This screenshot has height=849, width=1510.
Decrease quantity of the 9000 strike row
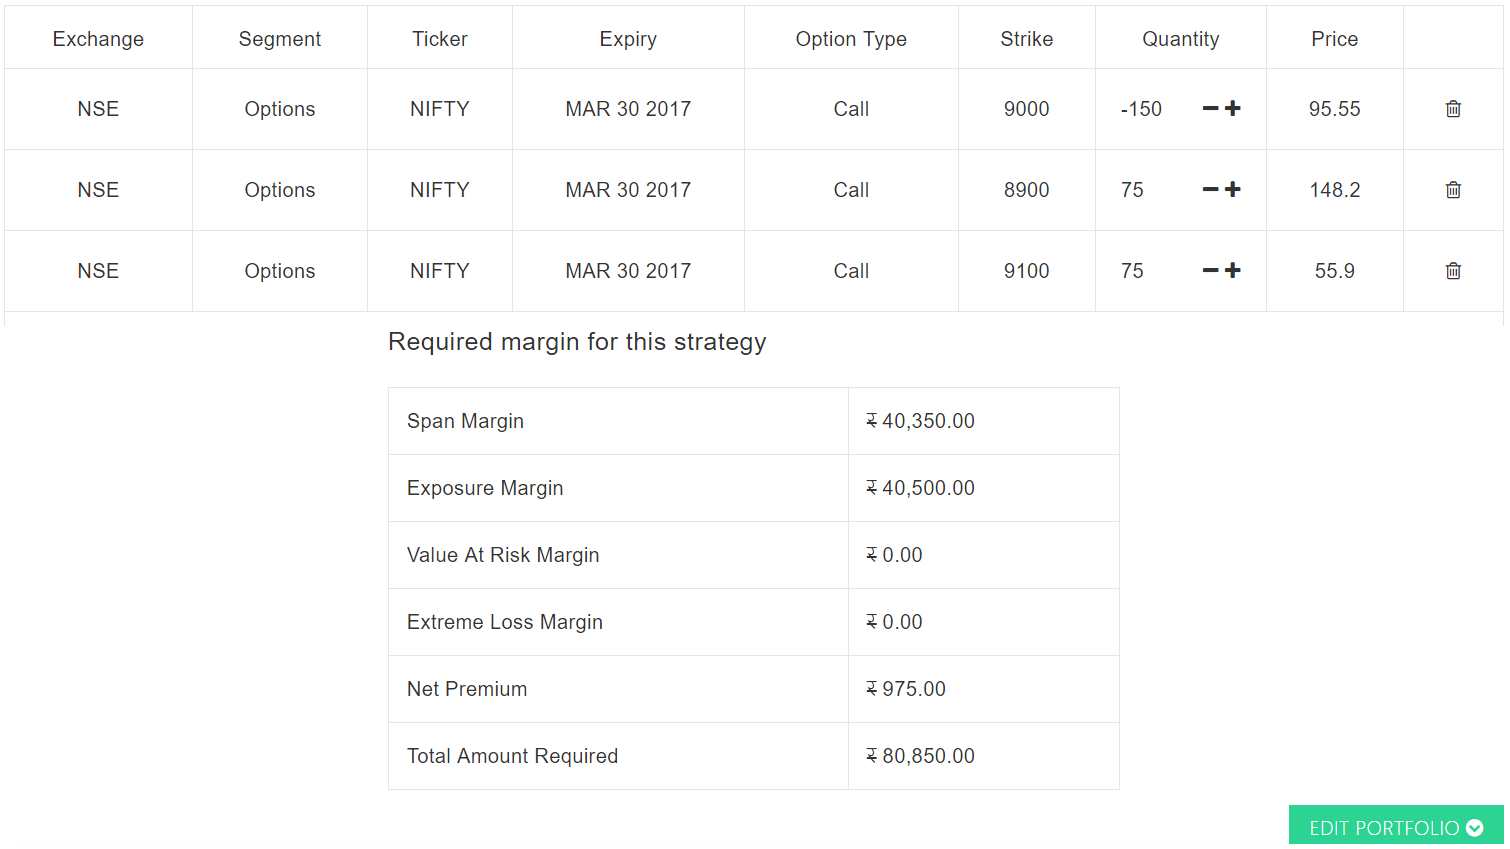click(1210, 108)
